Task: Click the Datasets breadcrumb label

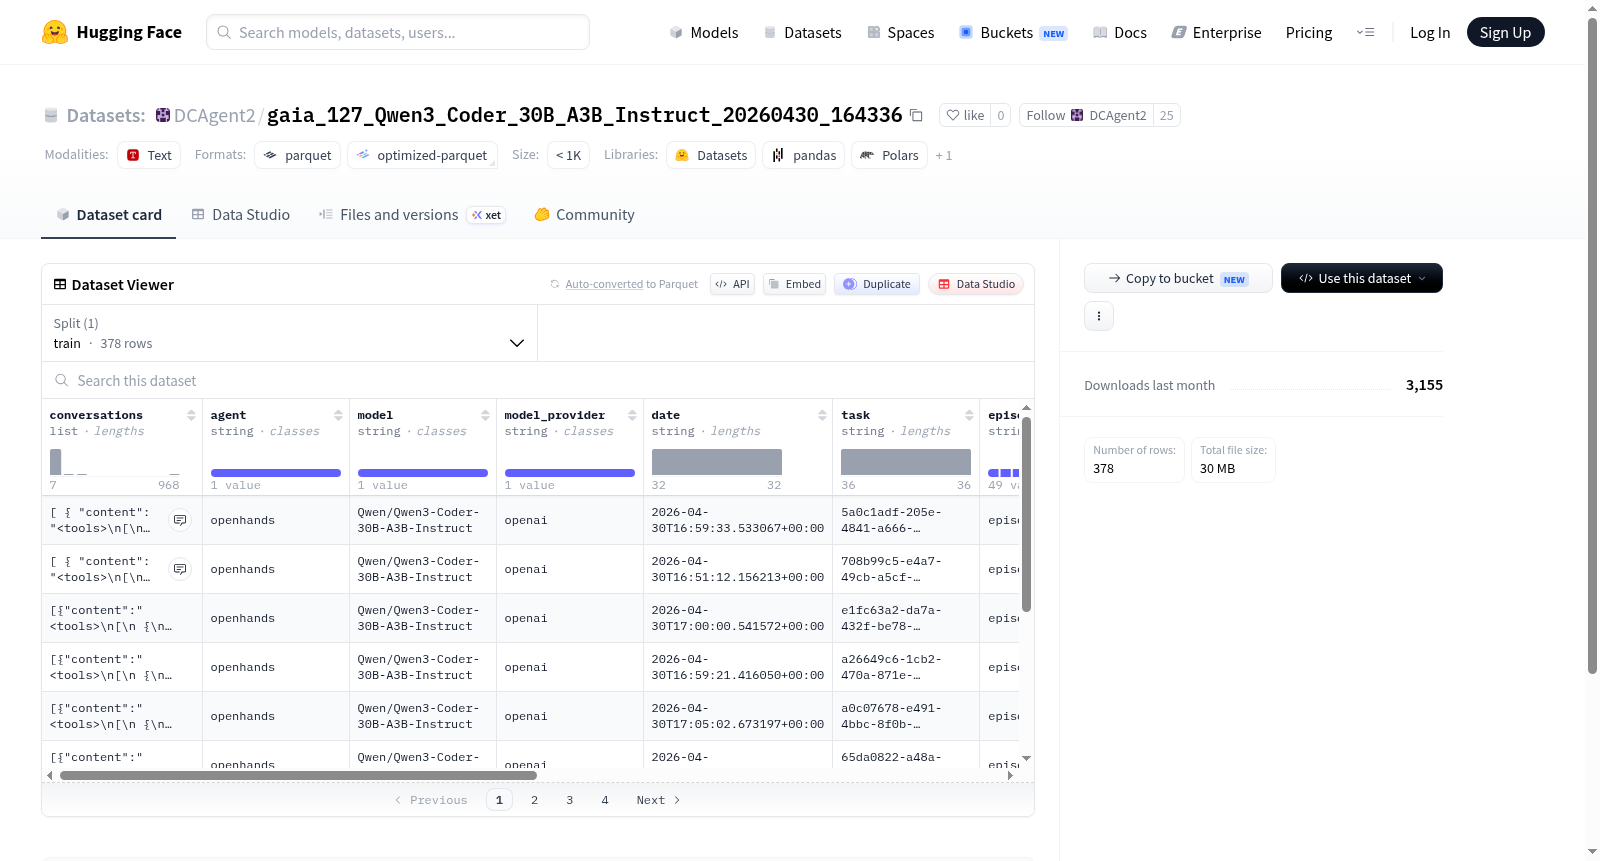Action: (106, 115)
